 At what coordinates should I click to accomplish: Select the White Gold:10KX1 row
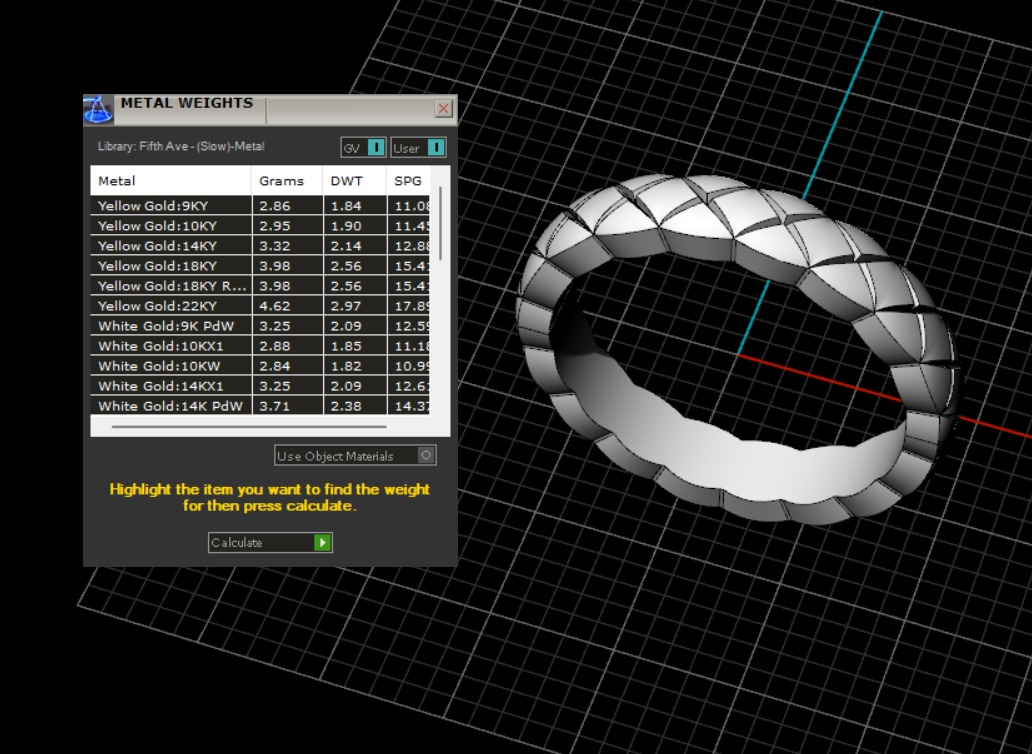tap(260, 346)
